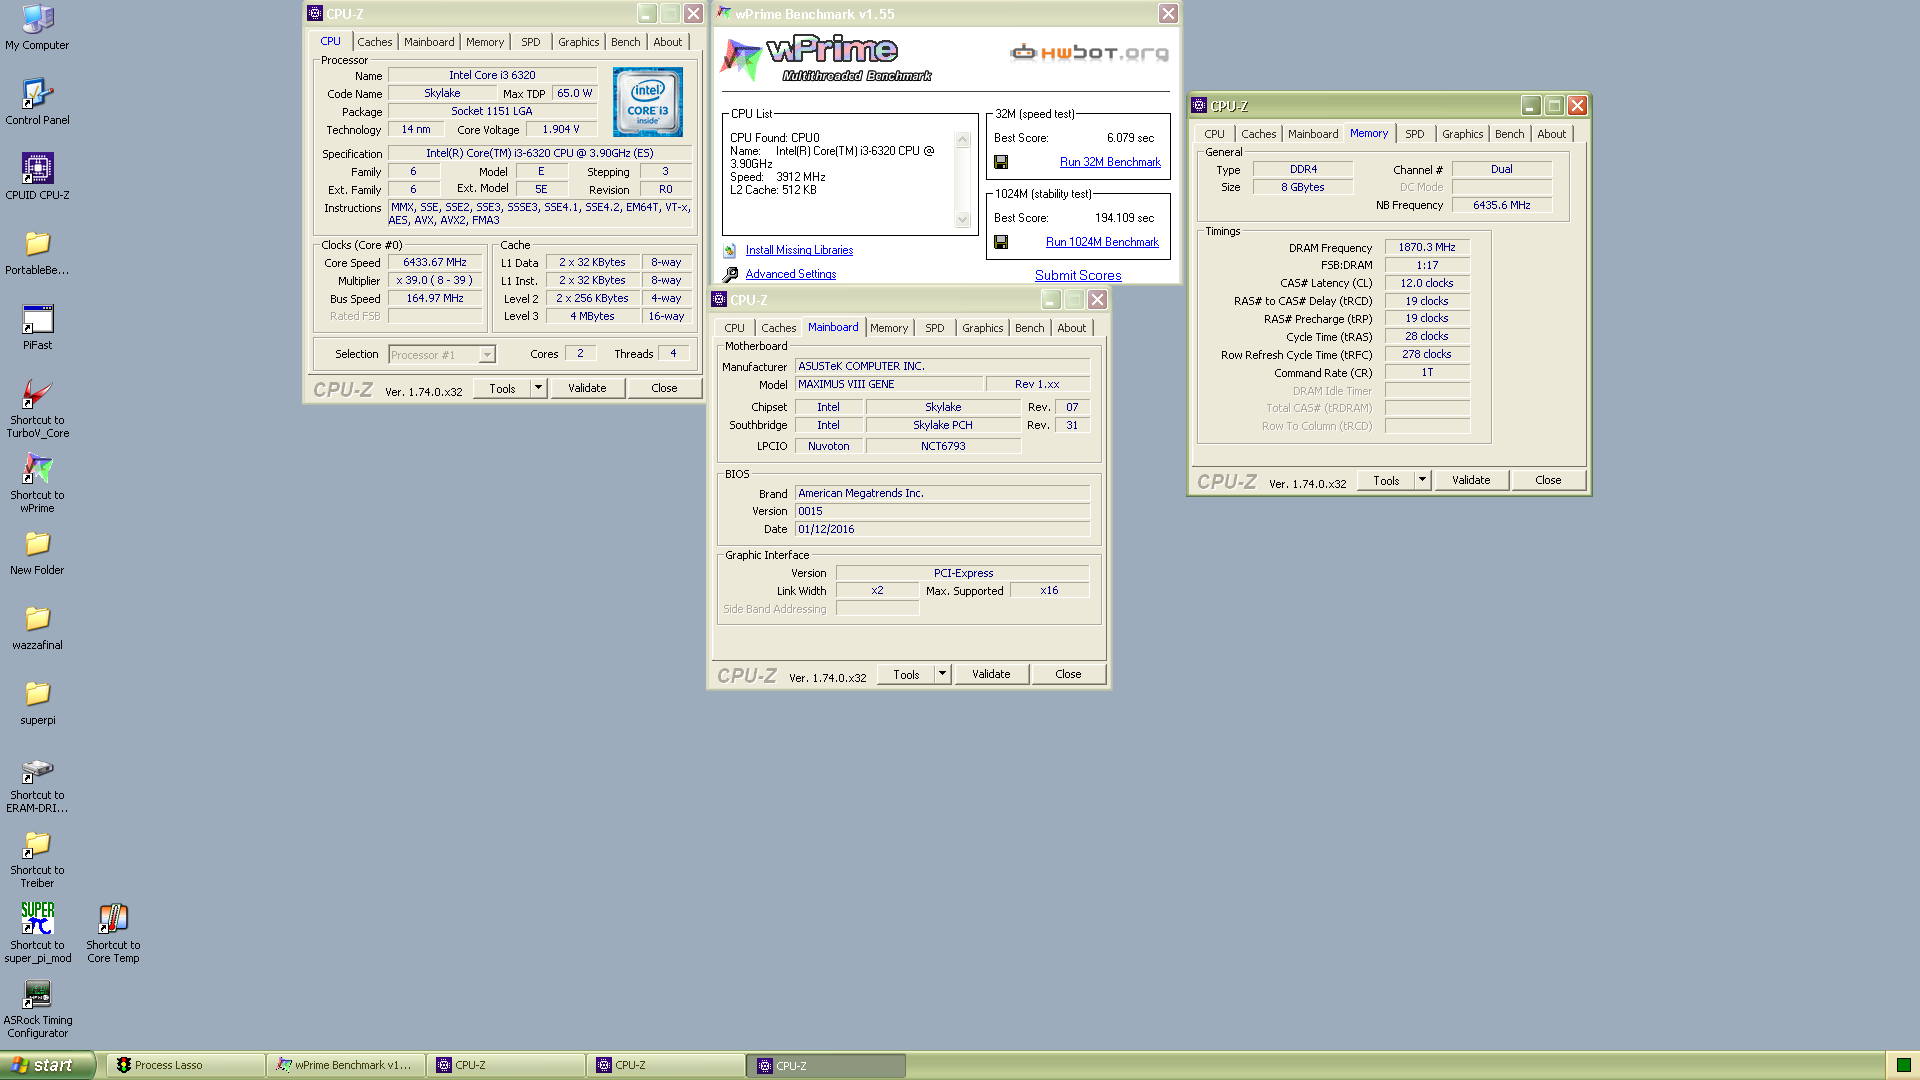Click Validate in Memory window
1920x1080 pixels.
(x=1471, y=480)
